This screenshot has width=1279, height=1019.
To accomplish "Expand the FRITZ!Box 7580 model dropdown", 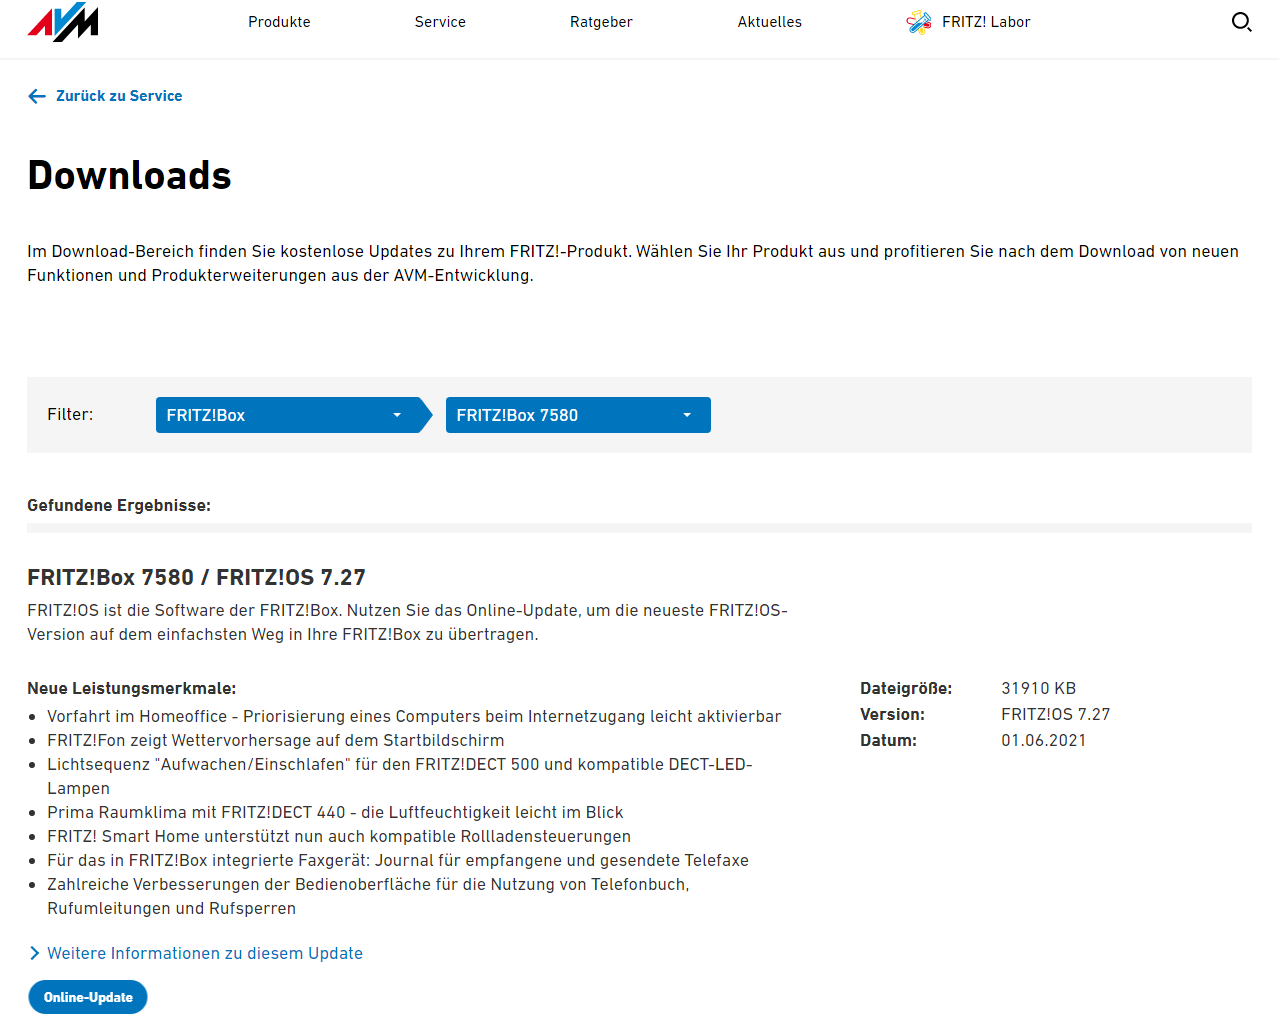I will tap(578, 415).
